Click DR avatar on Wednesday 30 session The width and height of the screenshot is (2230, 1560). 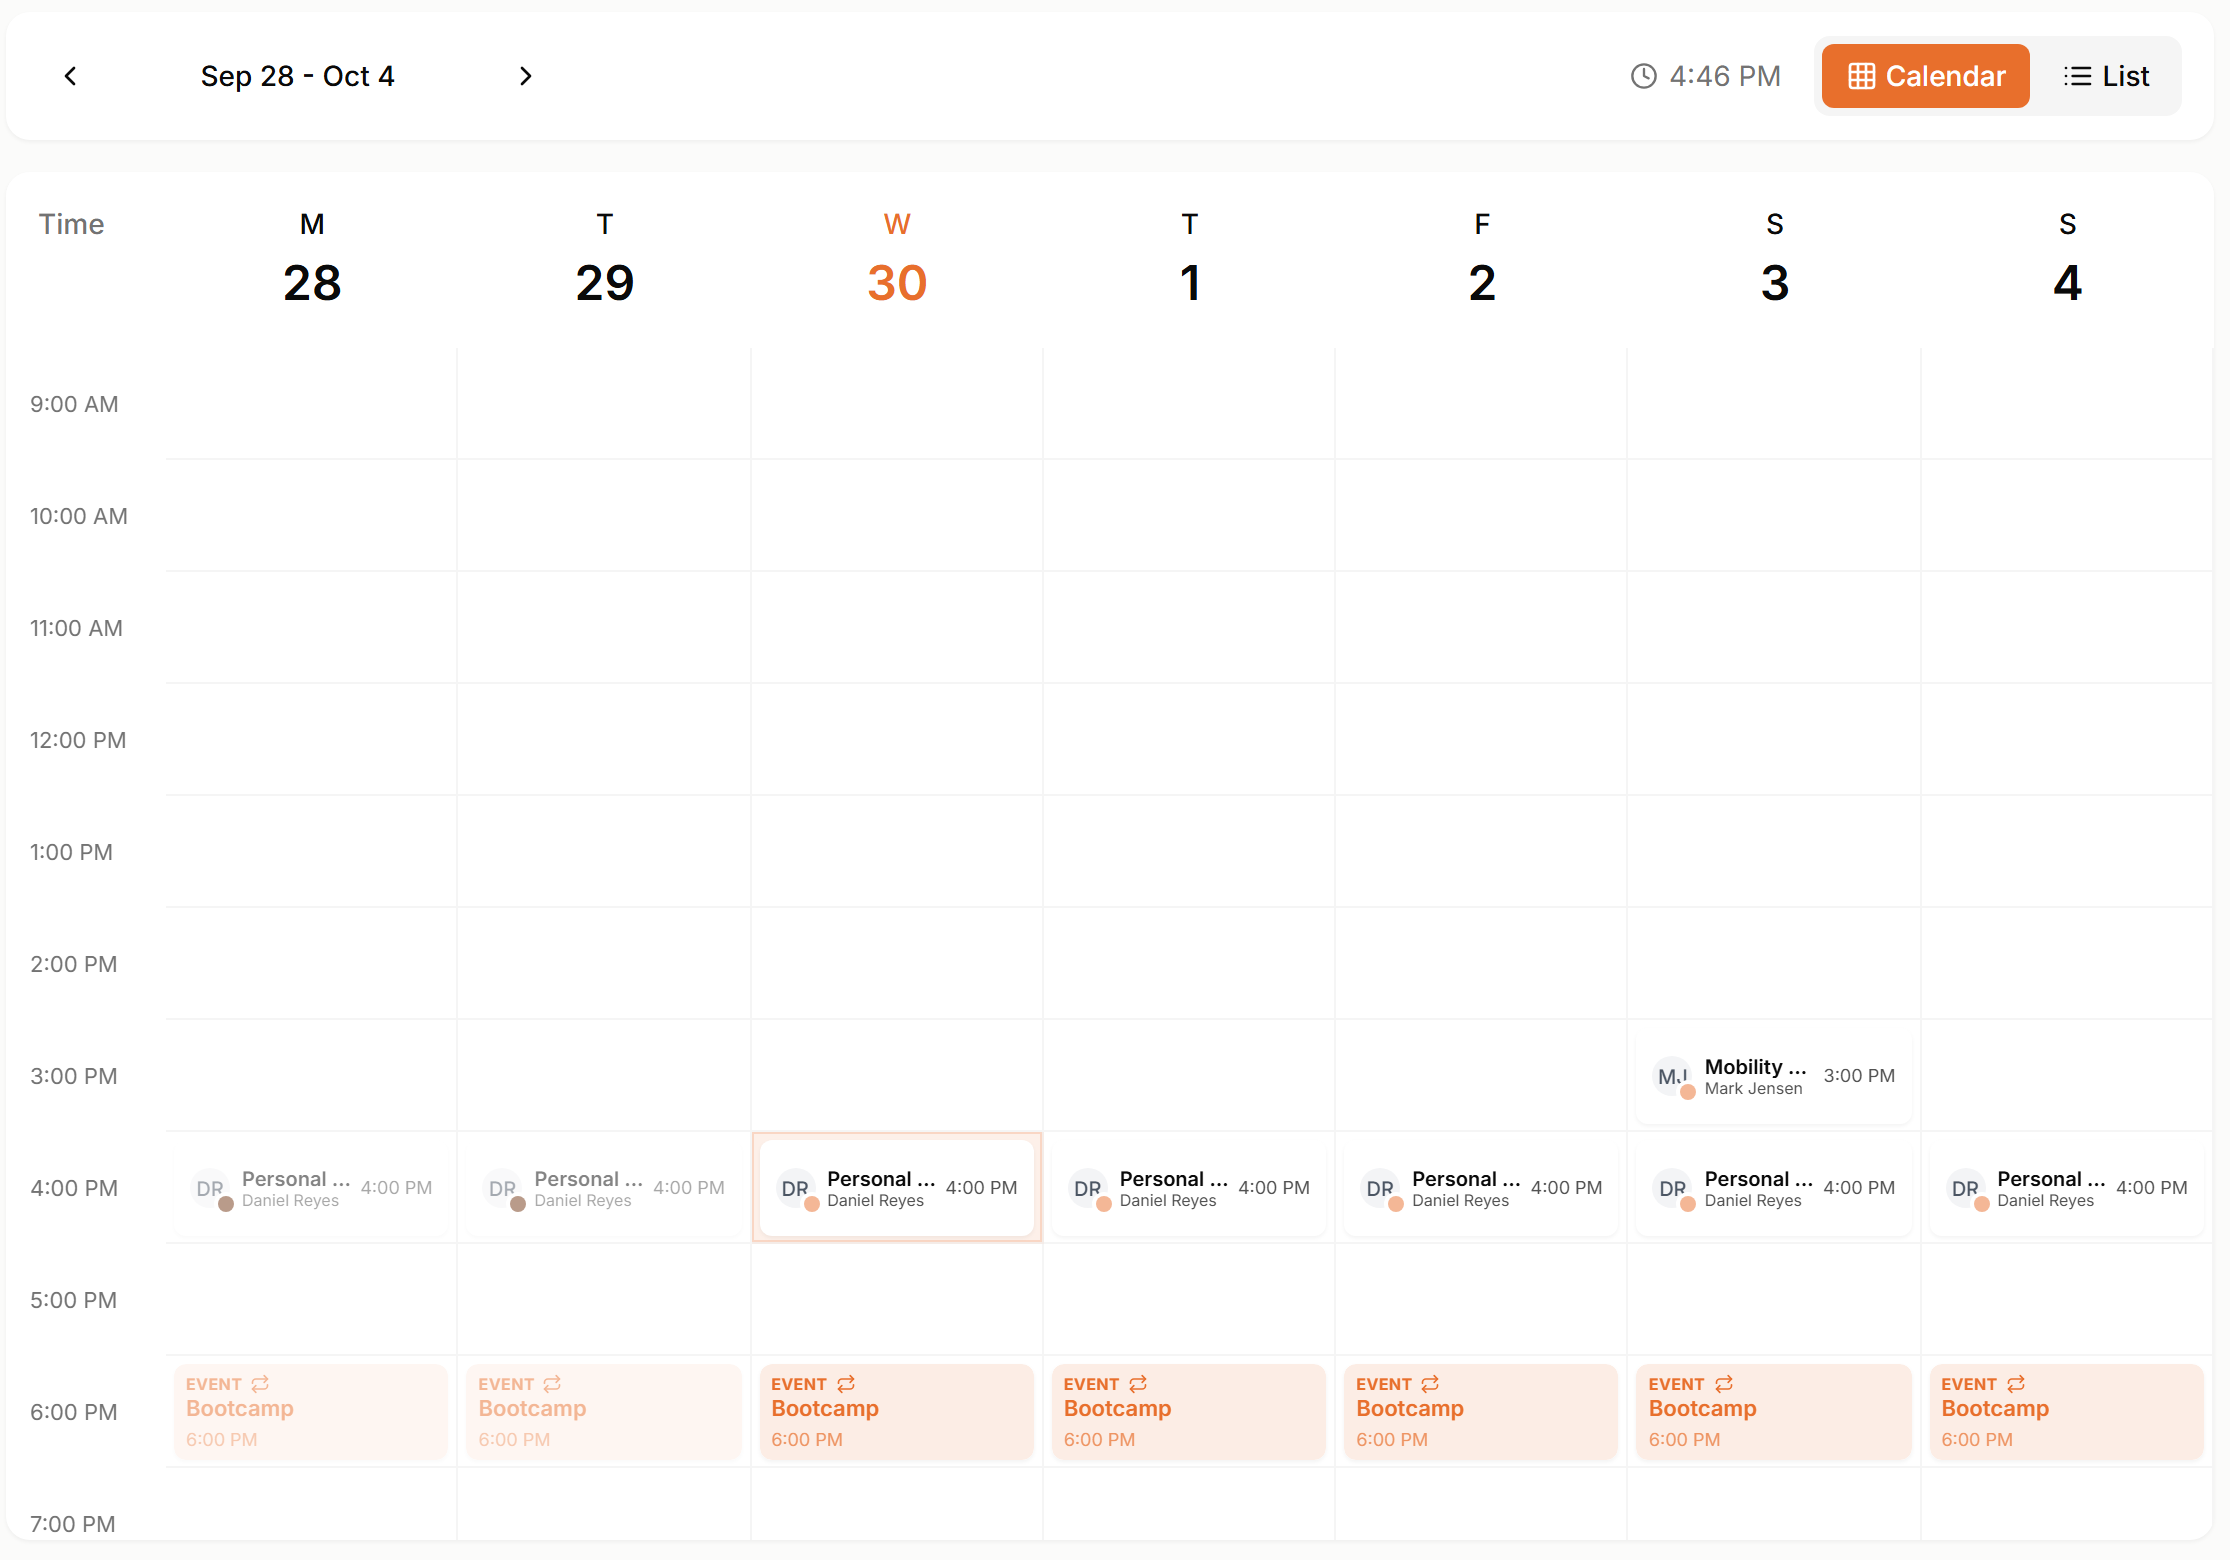[795, 1189]
